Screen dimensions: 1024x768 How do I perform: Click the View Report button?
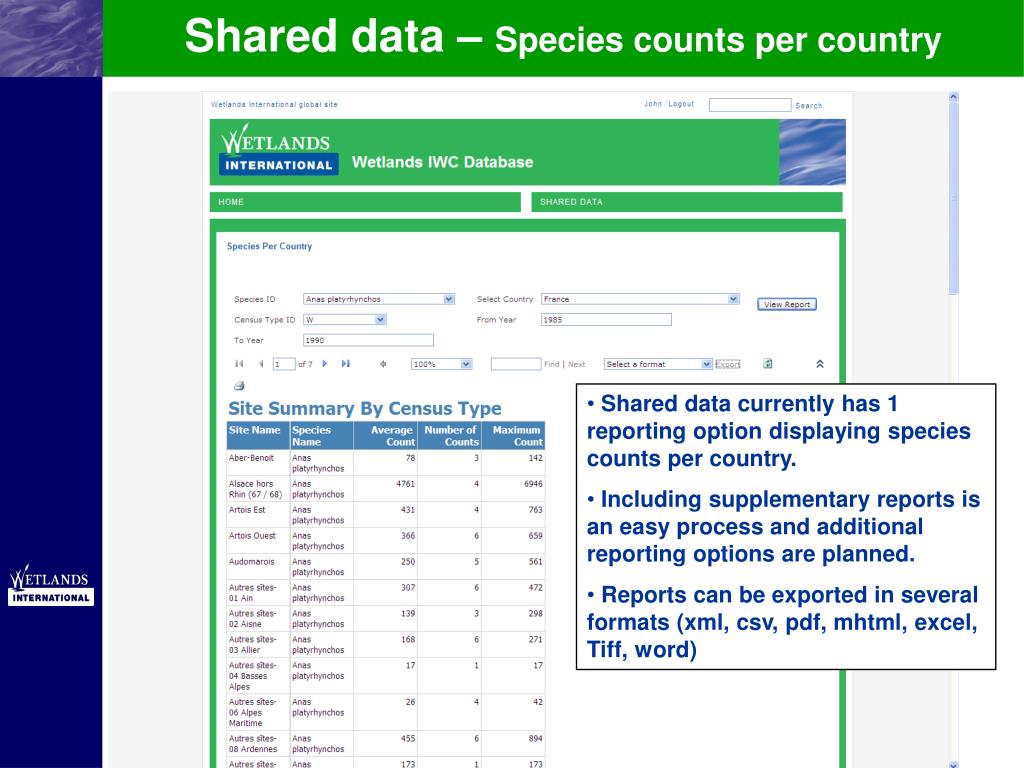787,304
